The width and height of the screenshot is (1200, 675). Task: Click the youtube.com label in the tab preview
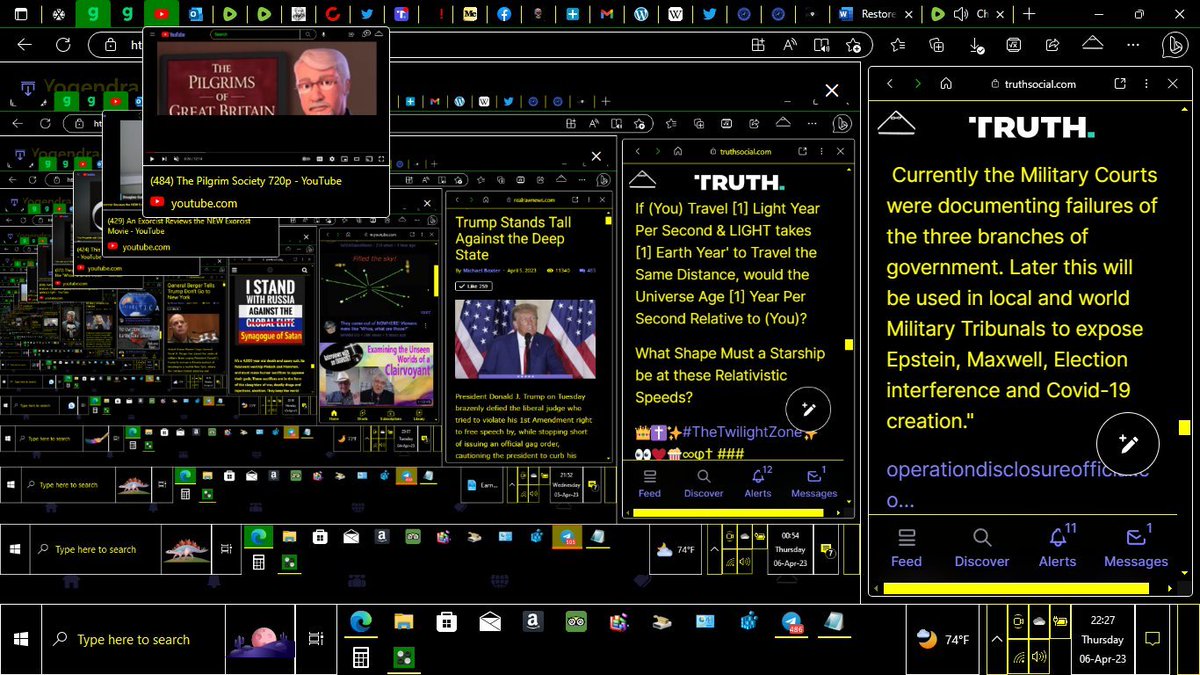(204, 203)
